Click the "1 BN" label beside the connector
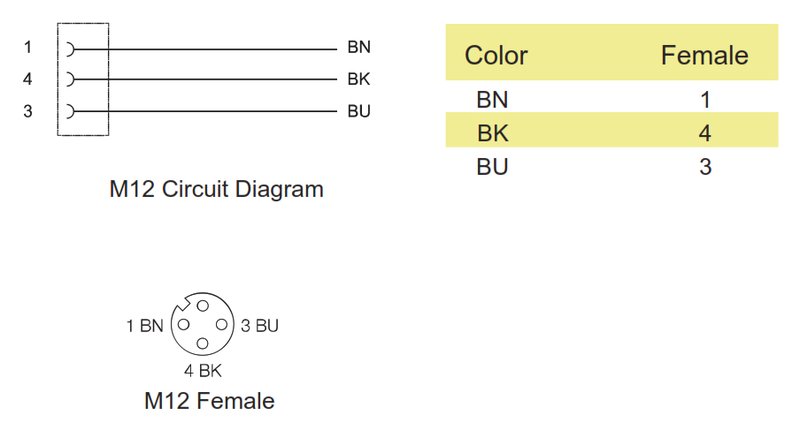This screenshot has height=438, width=800. tap(144, 325)
